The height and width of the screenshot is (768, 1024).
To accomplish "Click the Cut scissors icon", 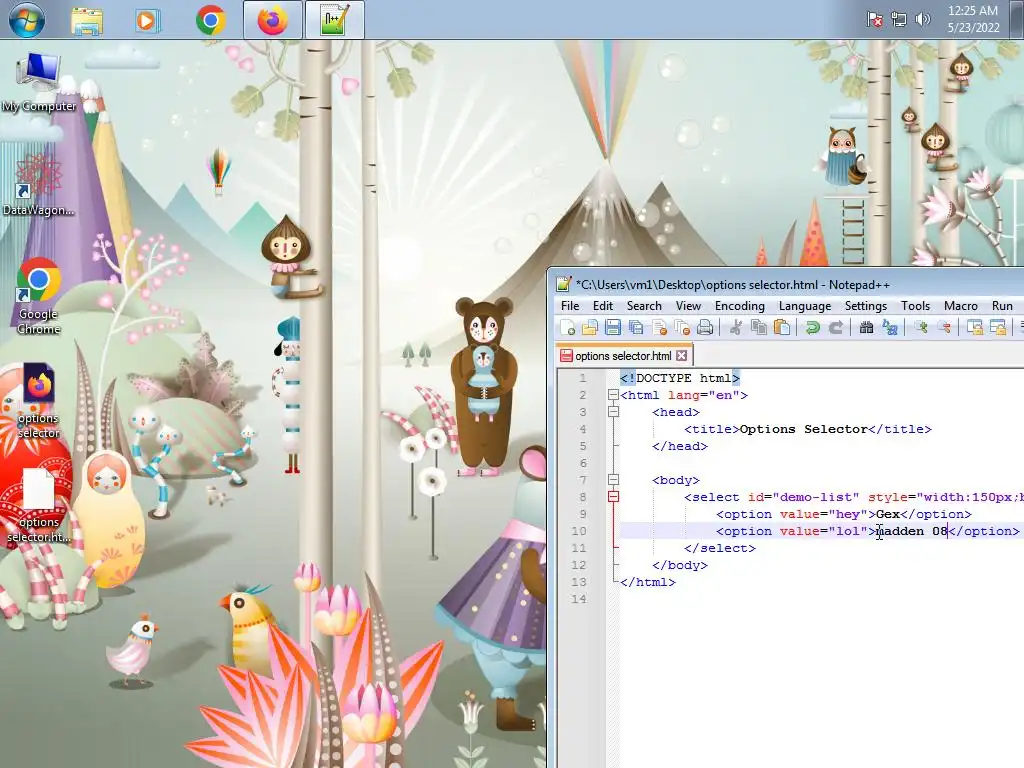I will pyautogui.click(x=736, y=327).
